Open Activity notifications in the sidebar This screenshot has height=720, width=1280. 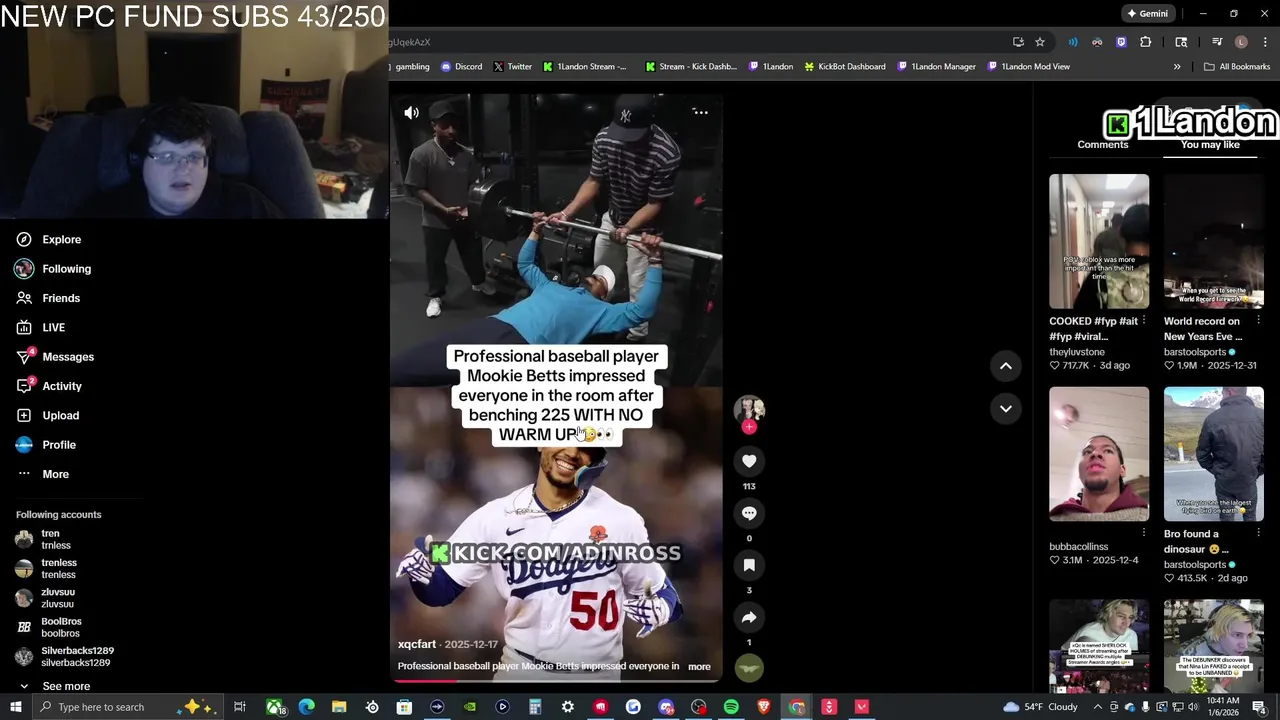point(62,386)
